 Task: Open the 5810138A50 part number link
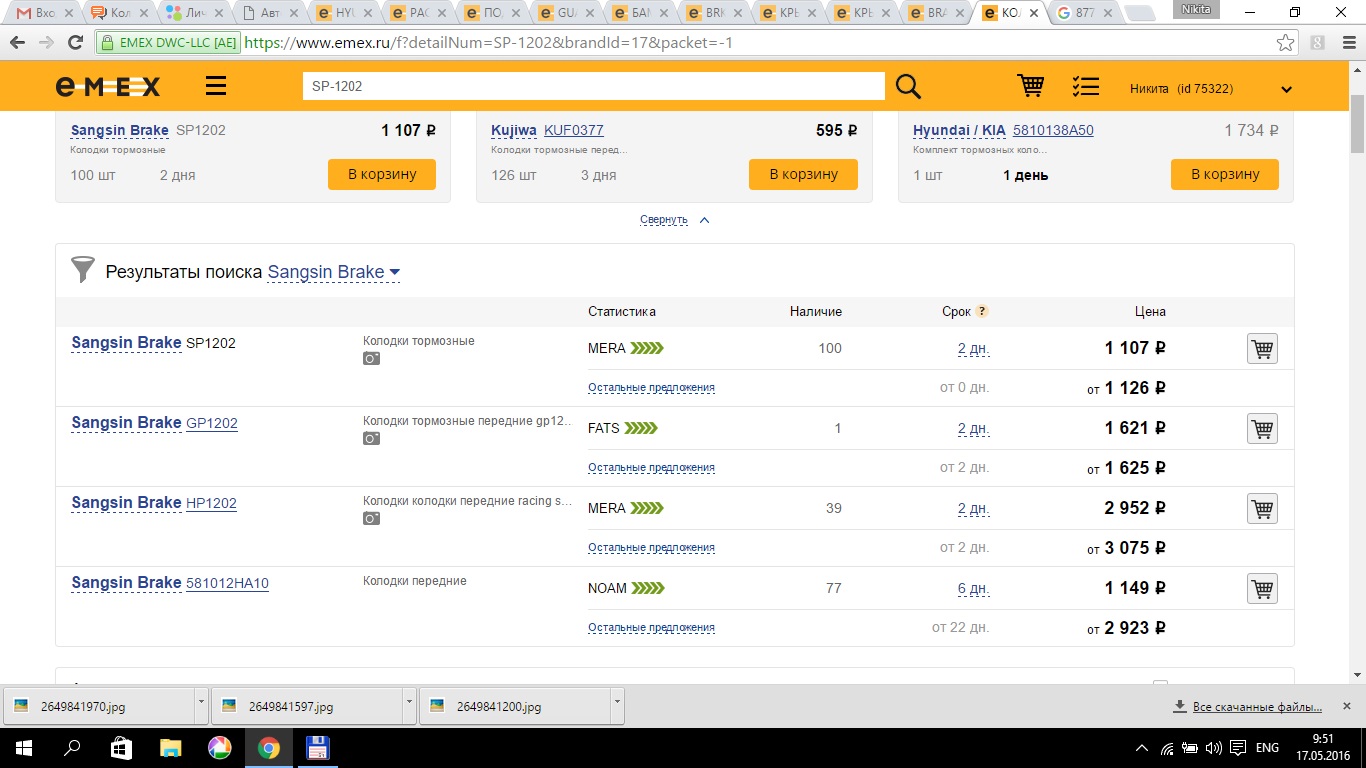pos(1053,130)
